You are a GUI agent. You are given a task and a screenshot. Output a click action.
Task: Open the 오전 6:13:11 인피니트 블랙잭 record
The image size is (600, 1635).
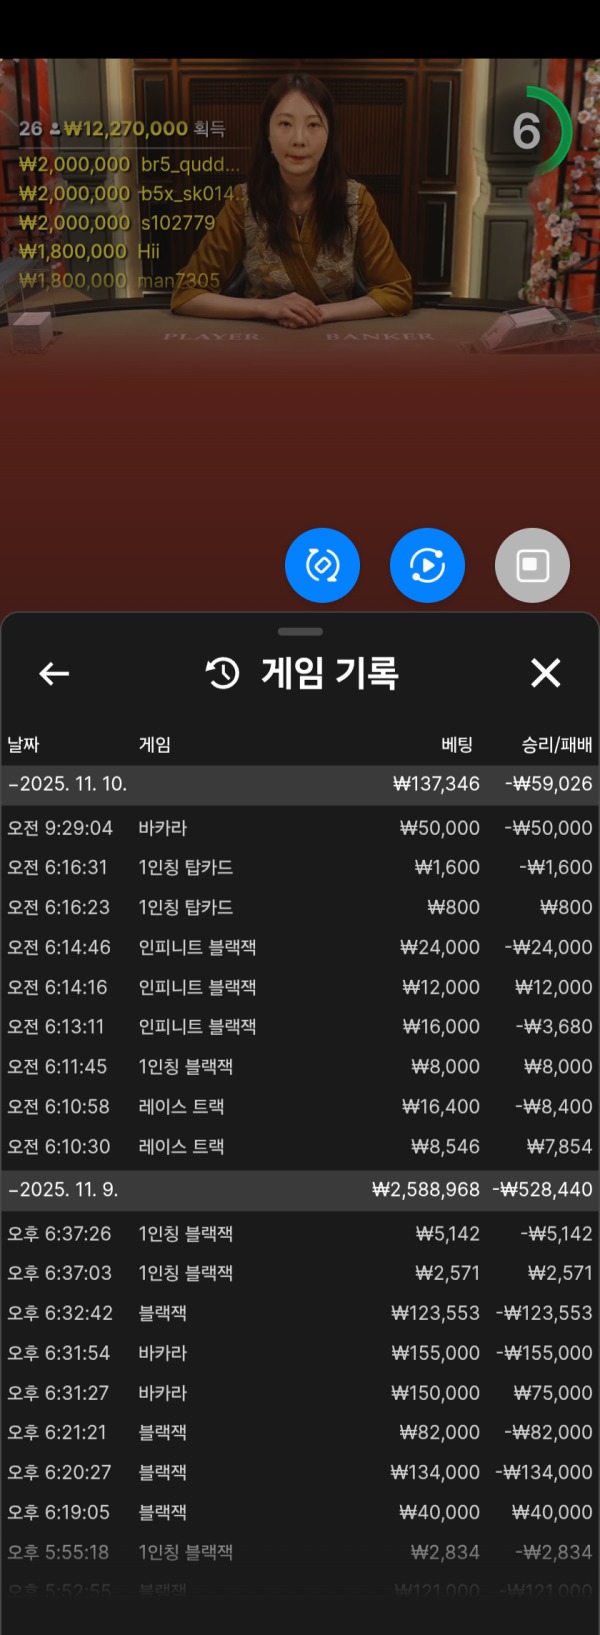click(300, 1027)
